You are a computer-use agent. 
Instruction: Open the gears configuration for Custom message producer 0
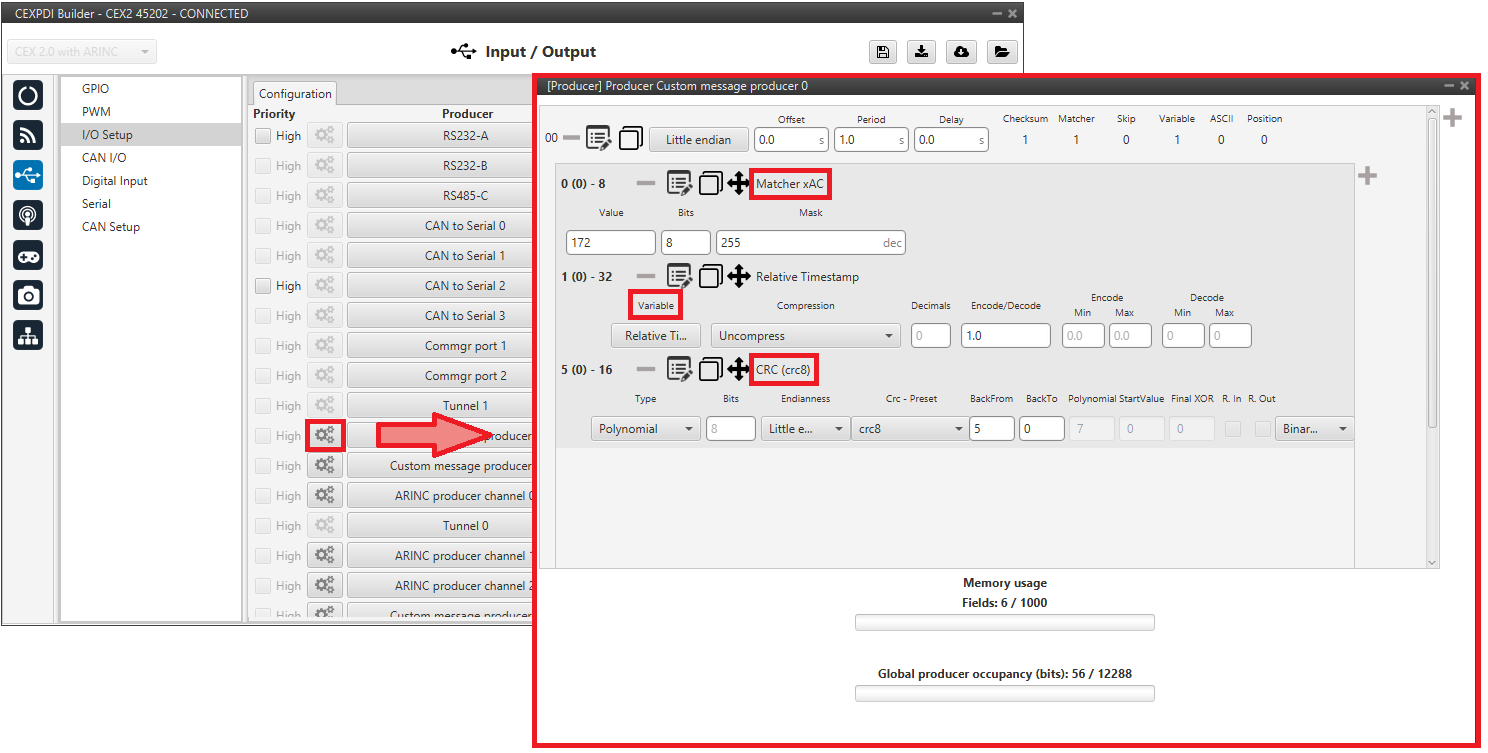point(325,436)
